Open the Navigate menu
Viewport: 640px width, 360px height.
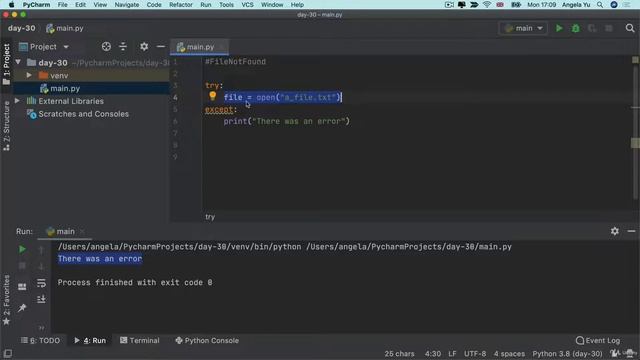tap(127, 5)
